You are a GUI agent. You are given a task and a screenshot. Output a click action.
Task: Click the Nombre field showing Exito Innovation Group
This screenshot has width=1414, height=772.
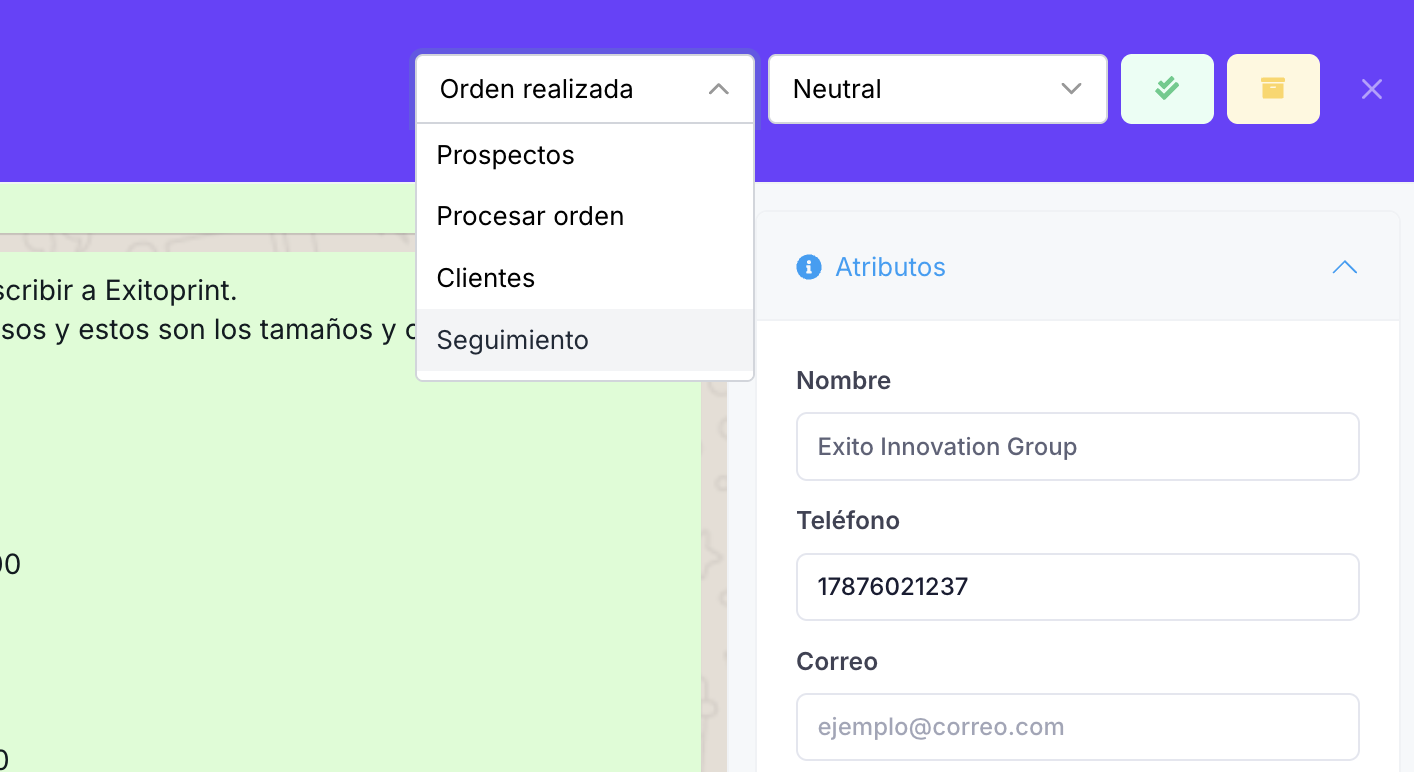1078,446
